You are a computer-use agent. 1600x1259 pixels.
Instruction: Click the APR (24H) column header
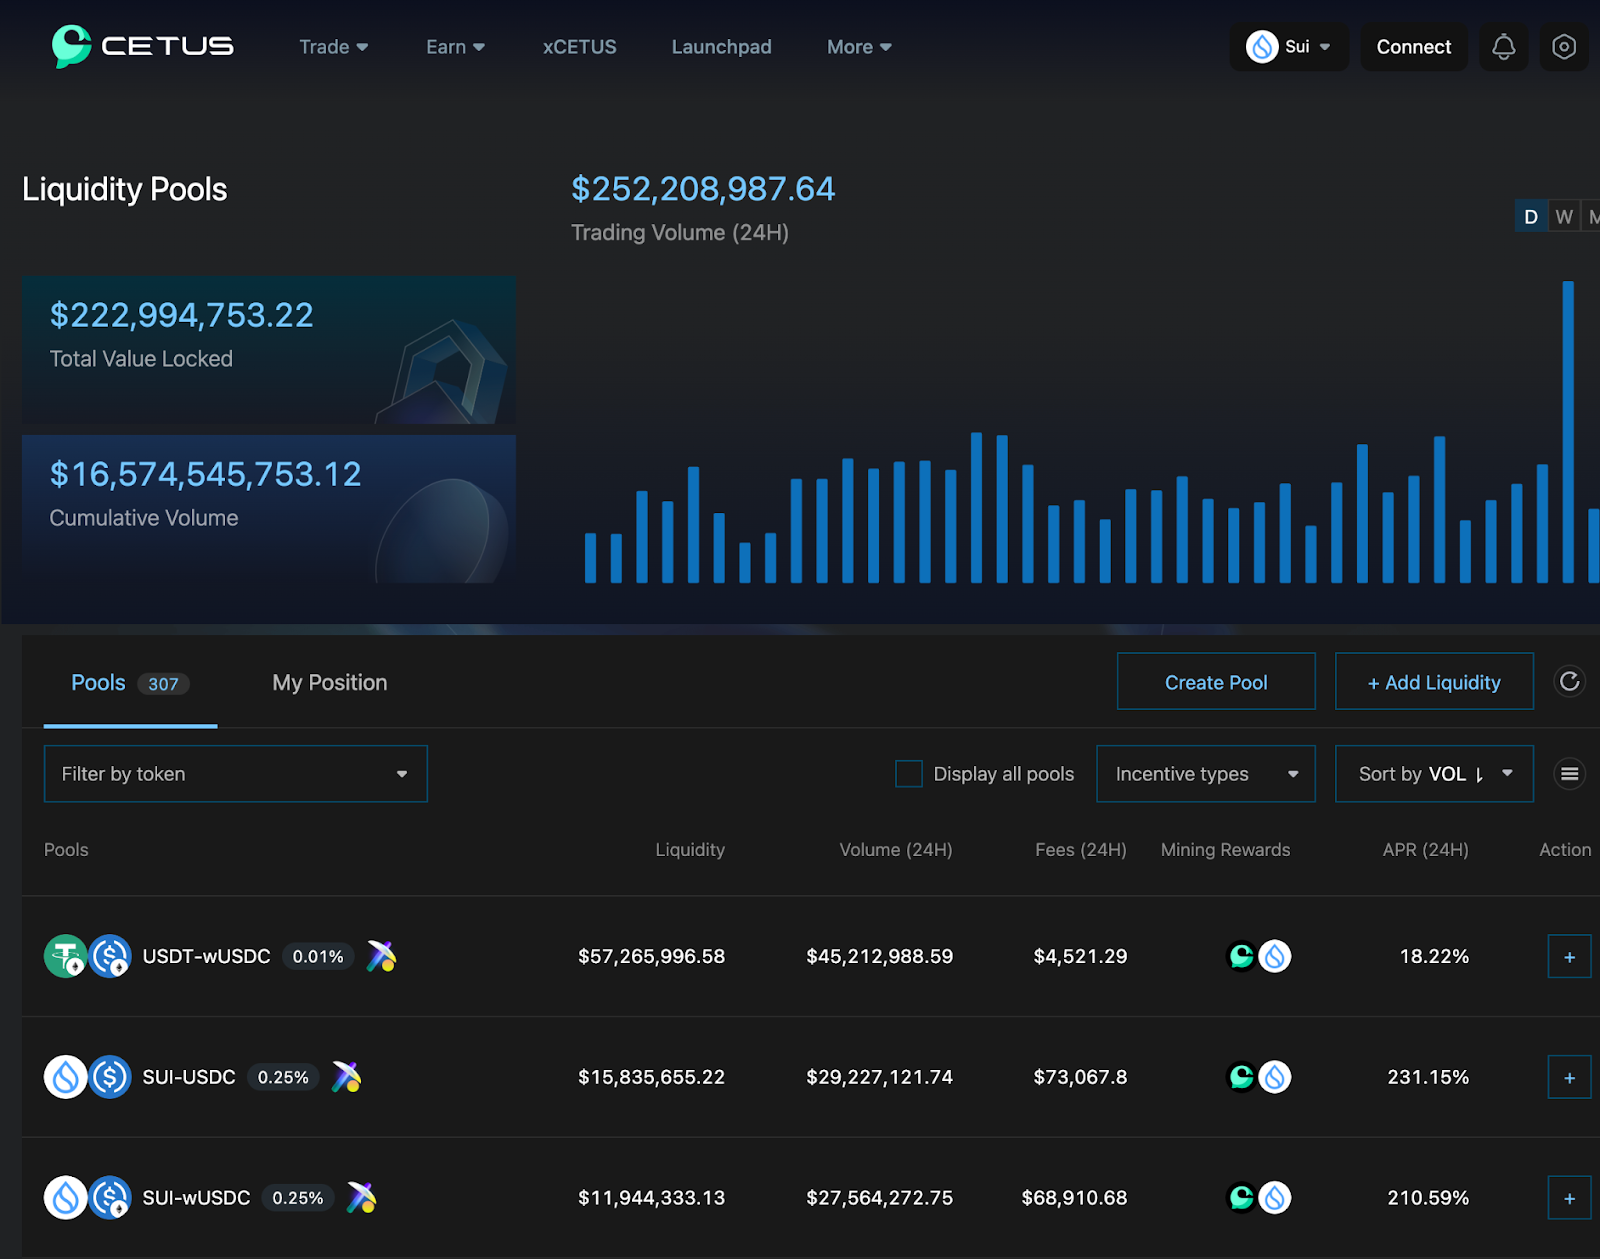[x=1425, y=849]
